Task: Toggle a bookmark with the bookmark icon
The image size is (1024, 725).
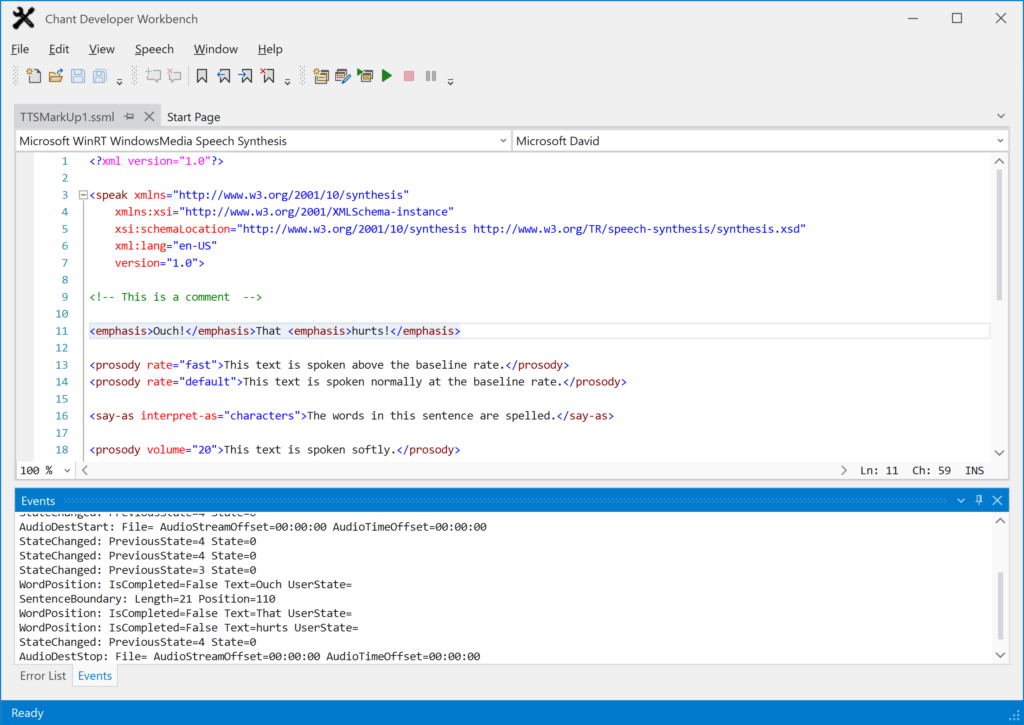Action: (x=202, y=76)
